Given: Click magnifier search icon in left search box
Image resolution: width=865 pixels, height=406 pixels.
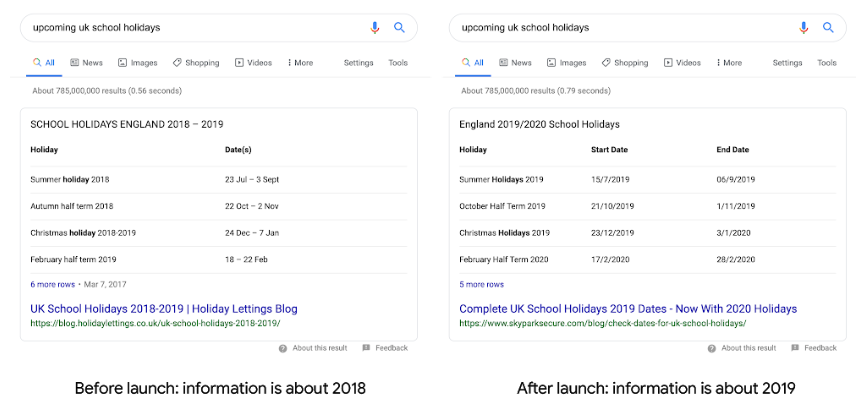Looking at the screenshot, I should point(399,28).
